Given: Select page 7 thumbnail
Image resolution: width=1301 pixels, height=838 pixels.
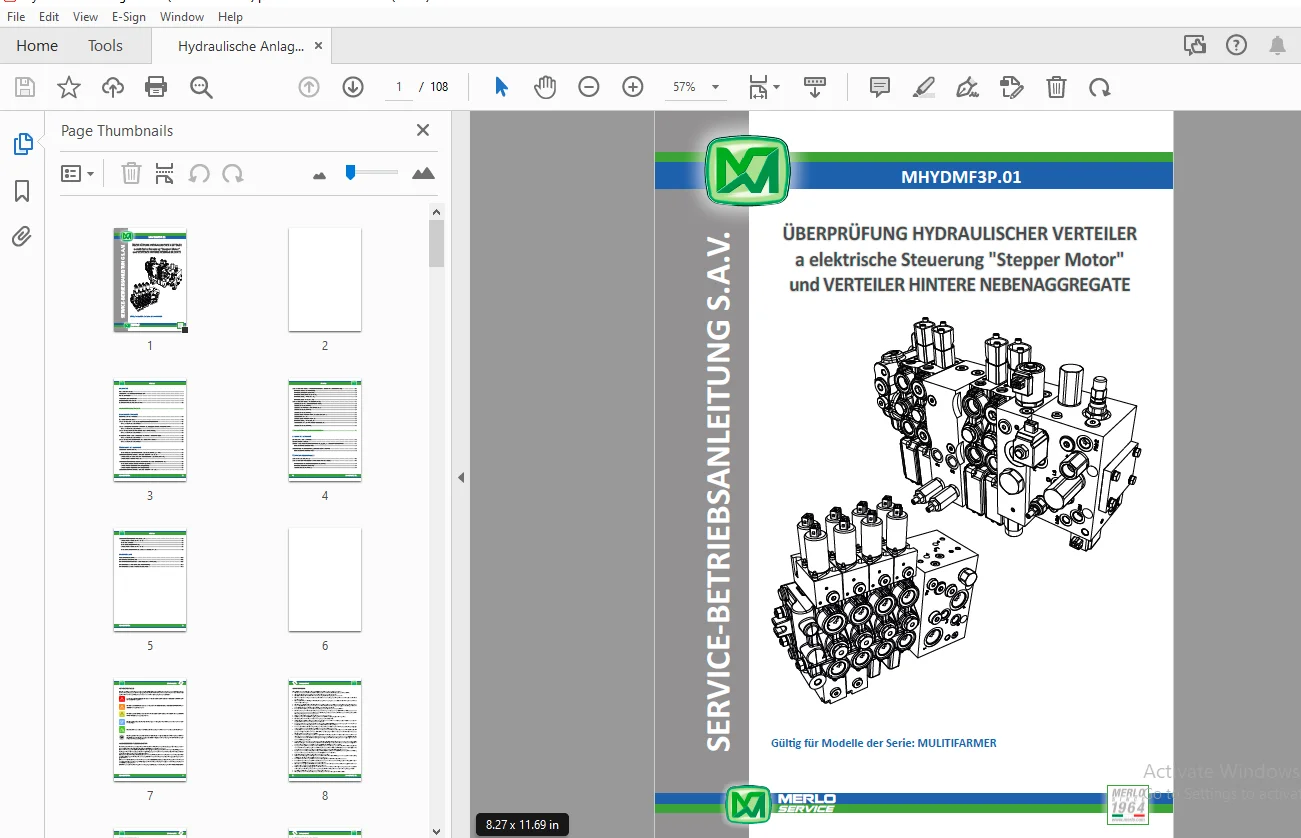Looking at the screenshot, I should [x=150, y=729].
